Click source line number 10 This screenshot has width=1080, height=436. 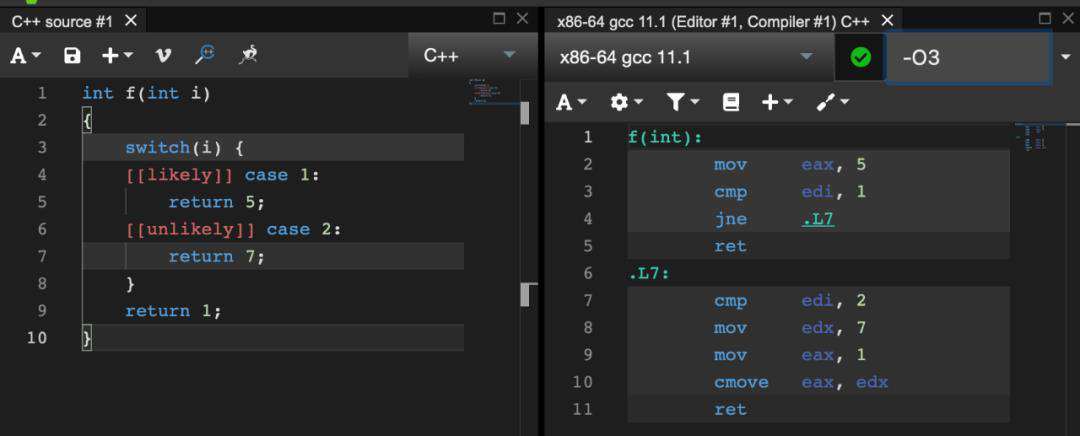pyautogui.click(x=37, y=338)
